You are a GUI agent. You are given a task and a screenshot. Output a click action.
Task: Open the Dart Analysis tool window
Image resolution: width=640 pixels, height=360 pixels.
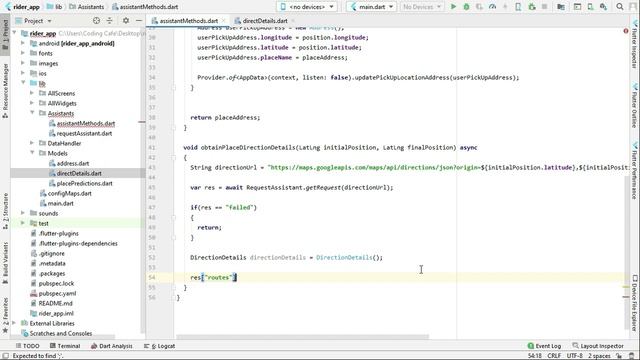click(111, 346)
